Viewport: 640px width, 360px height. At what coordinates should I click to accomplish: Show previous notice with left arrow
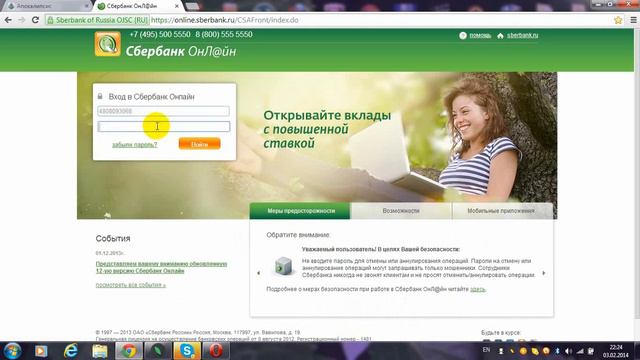click(x=258, y=273)
